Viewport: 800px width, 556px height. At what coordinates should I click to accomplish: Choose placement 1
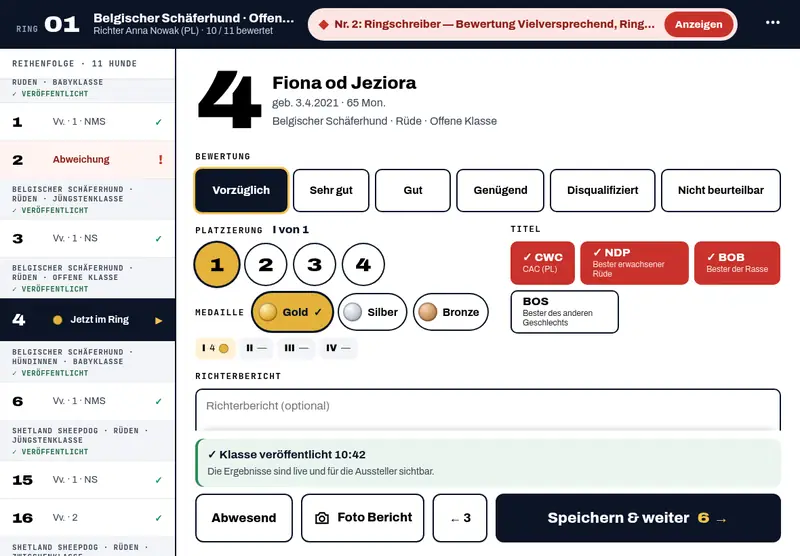pyautogui.click(x=217, y=264)
